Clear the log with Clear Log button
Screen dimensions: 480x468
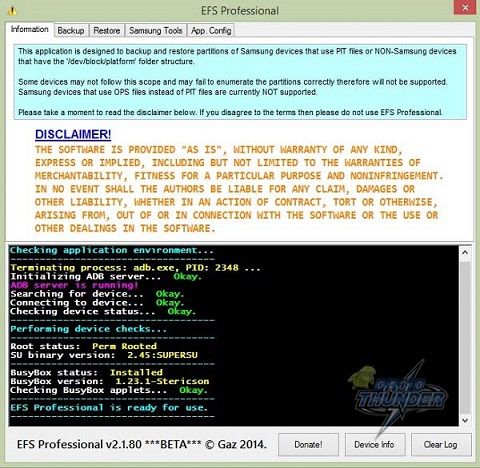[441, 445]
